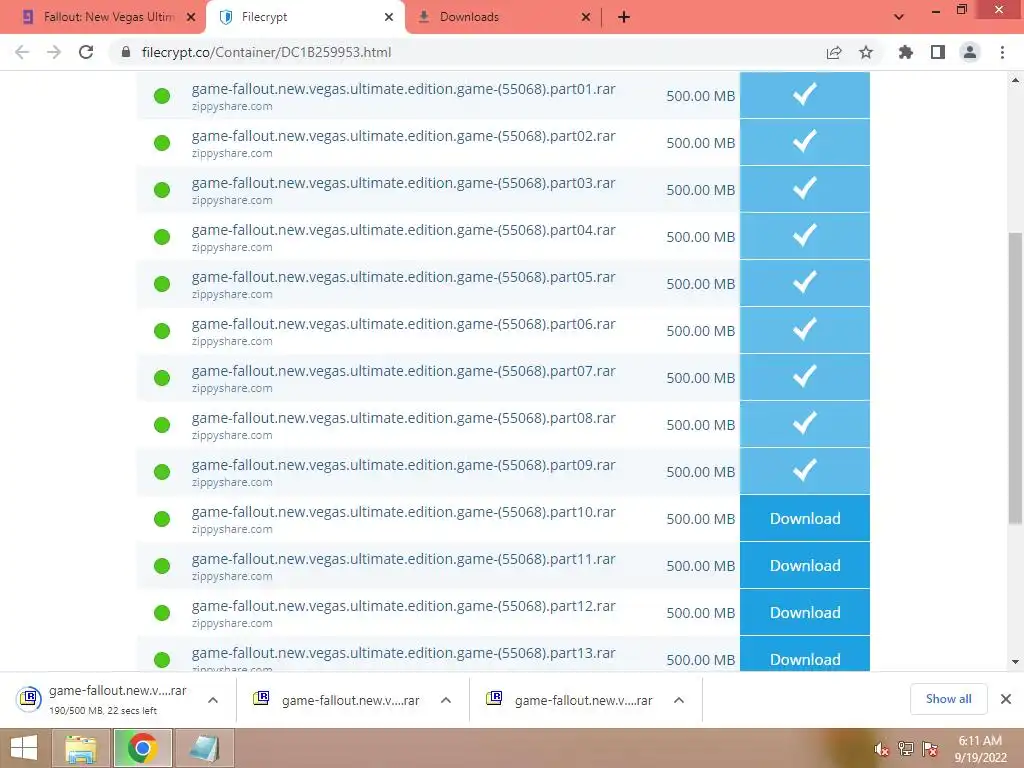Click the Chrome taskbar icon
The image size is (1024, 768).
click(x=142, y=748)
